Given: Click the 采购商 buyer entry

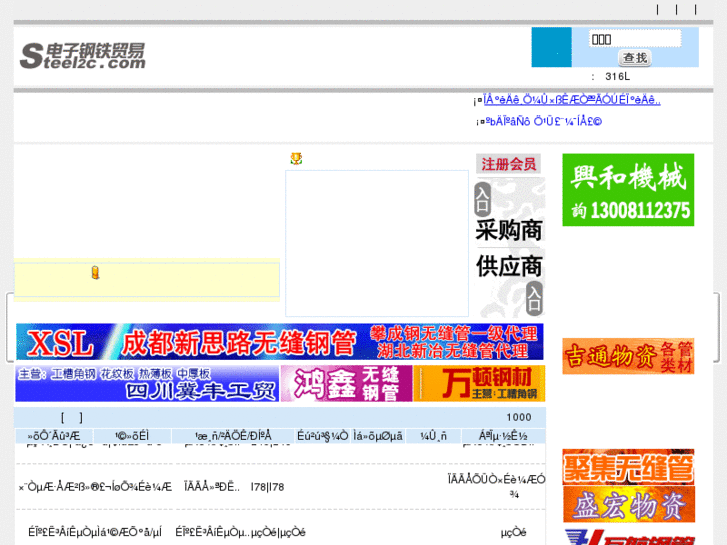Looking at the screenshot, I should point(509,231).
